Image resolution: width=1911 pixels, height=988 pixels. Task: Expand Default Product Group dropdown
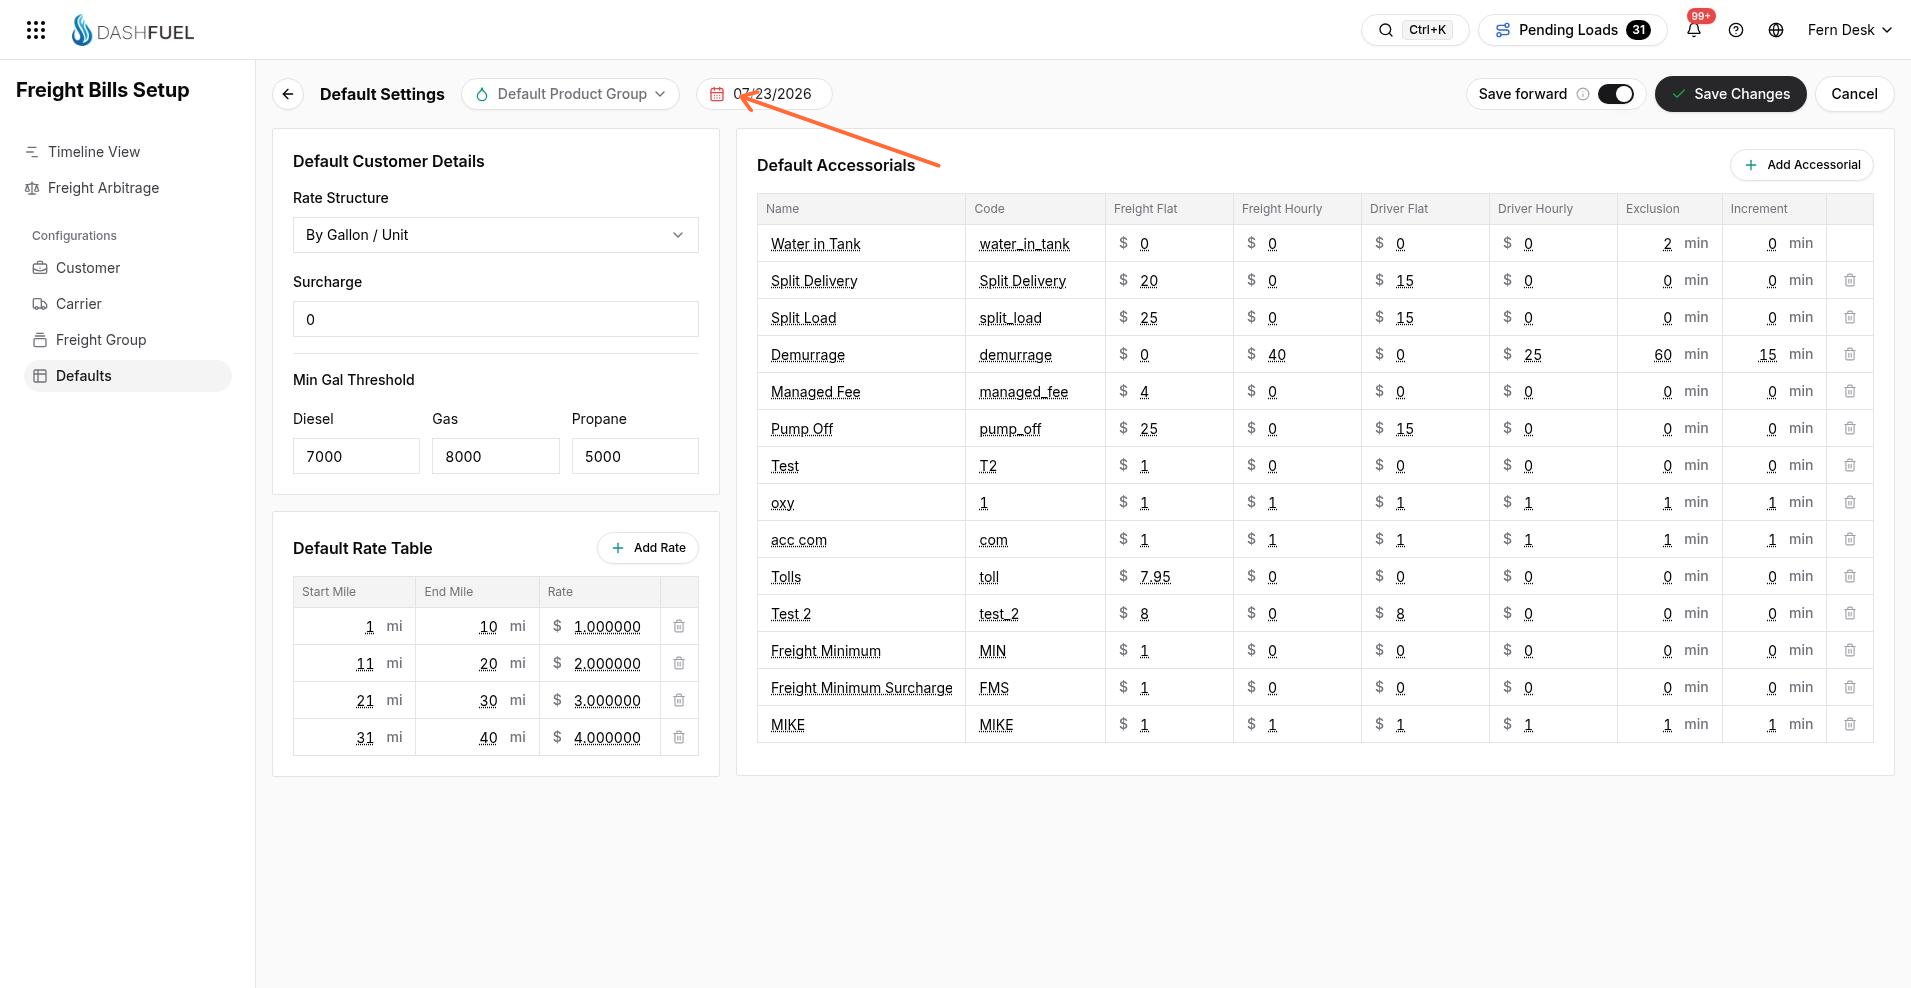[x=570, y=94]
